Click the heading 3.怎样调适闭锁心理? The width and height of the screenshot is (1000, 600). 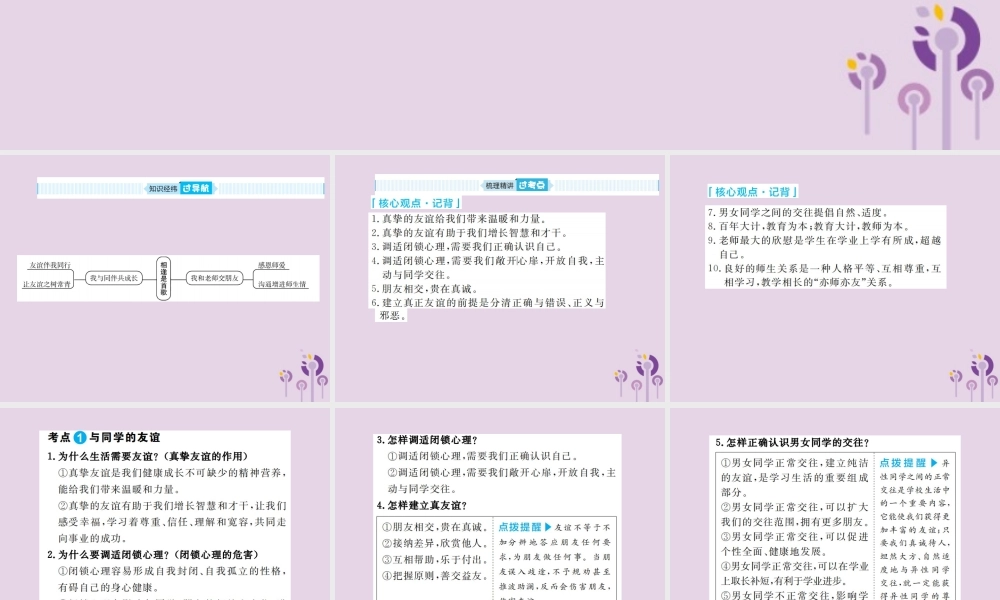click(427, 440)
